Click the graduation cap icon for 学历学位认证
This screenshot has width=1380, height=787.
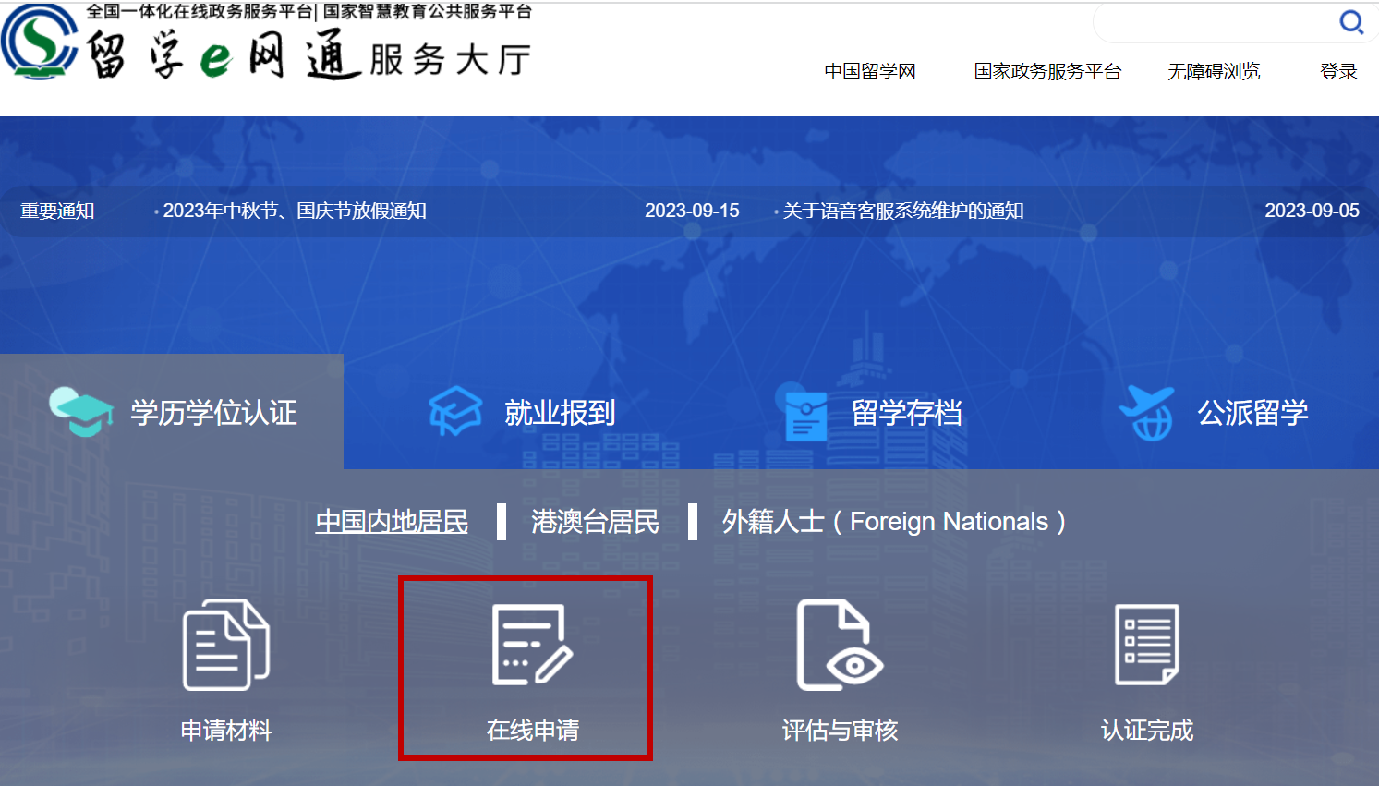[81, 412]
